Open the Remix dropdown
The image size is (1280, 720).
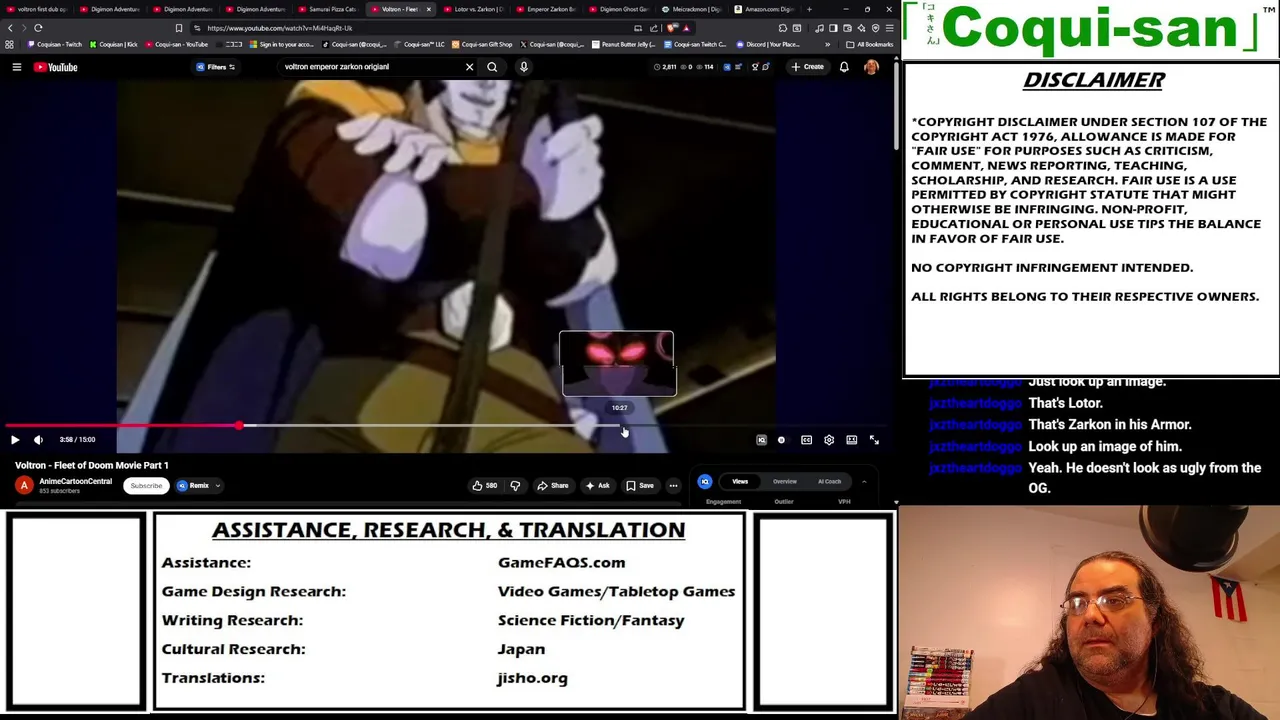pos(199,486)
